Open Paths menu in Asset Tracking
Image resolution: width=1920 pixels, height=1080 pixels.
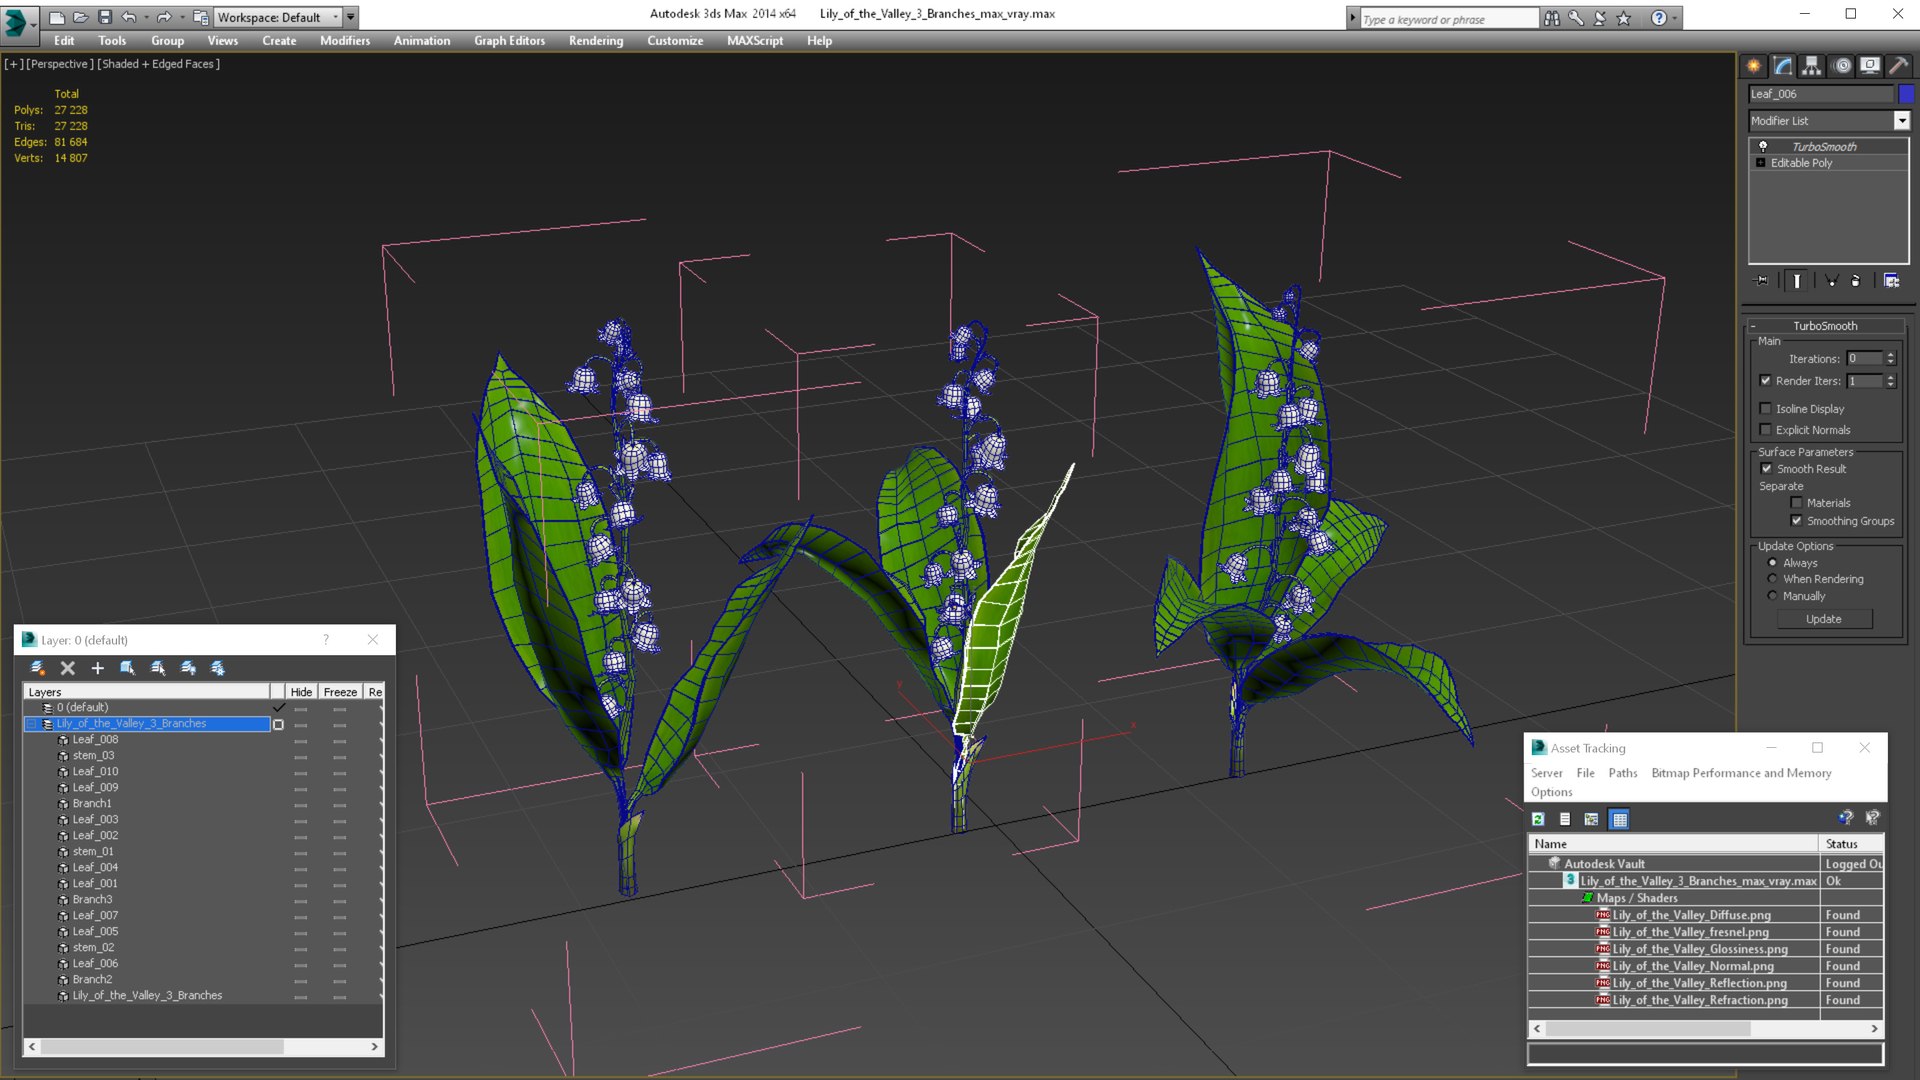(x=1623, y=773)
